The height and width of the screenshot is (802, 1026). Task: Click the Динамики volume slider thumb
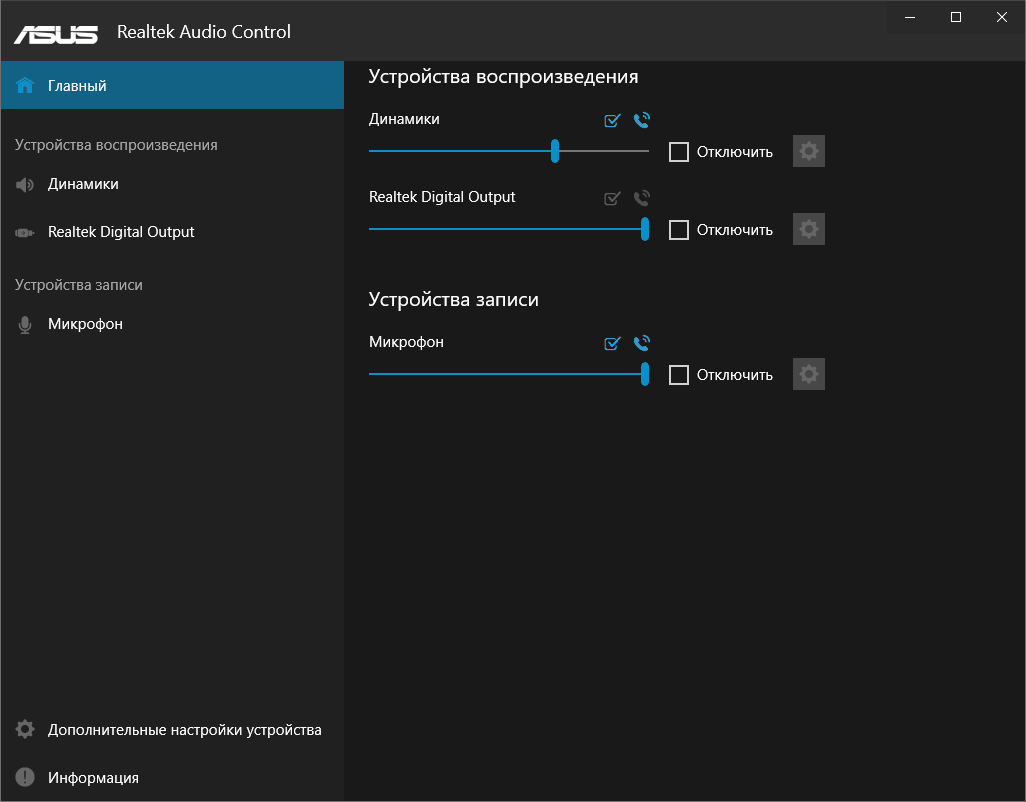click(x=555, y=152)
